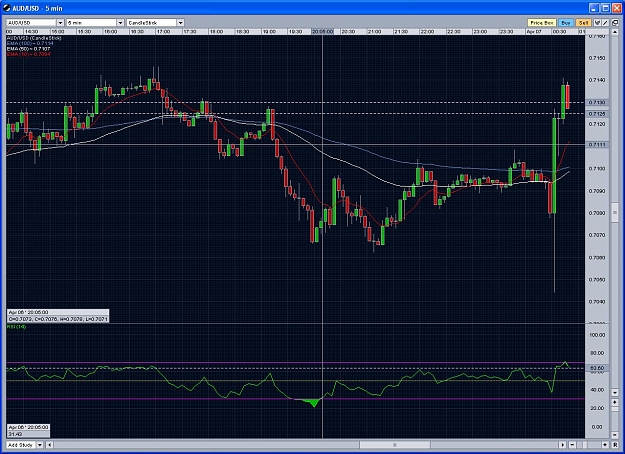Click the 20:05:00 highlighted time label

pos(322,31)
